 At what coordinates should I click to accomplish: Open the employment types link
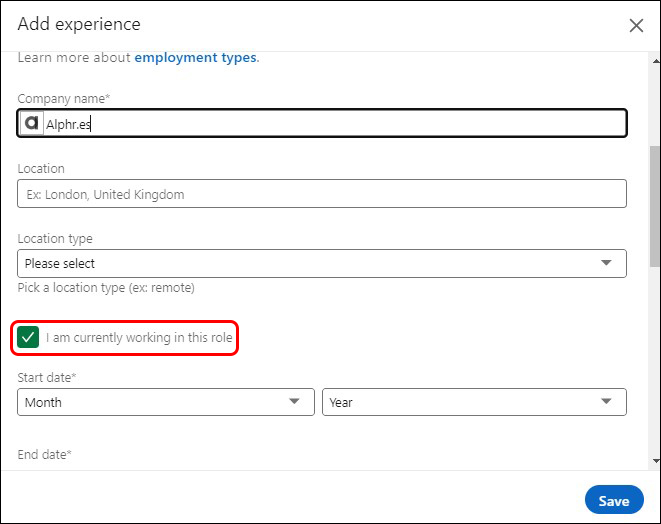[x=195, y=58]
